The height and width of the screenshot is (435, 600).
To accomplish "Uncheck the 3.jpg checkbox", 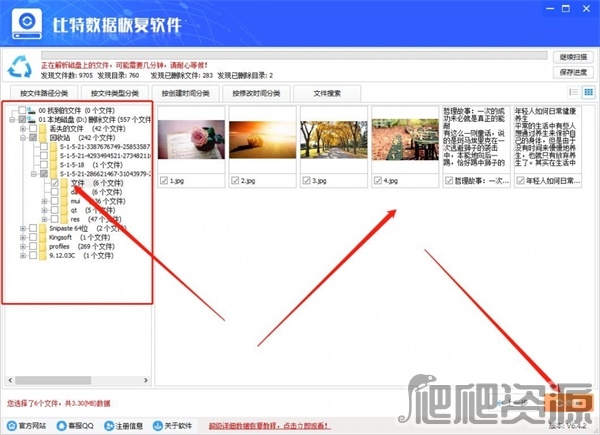I will 307,181.
